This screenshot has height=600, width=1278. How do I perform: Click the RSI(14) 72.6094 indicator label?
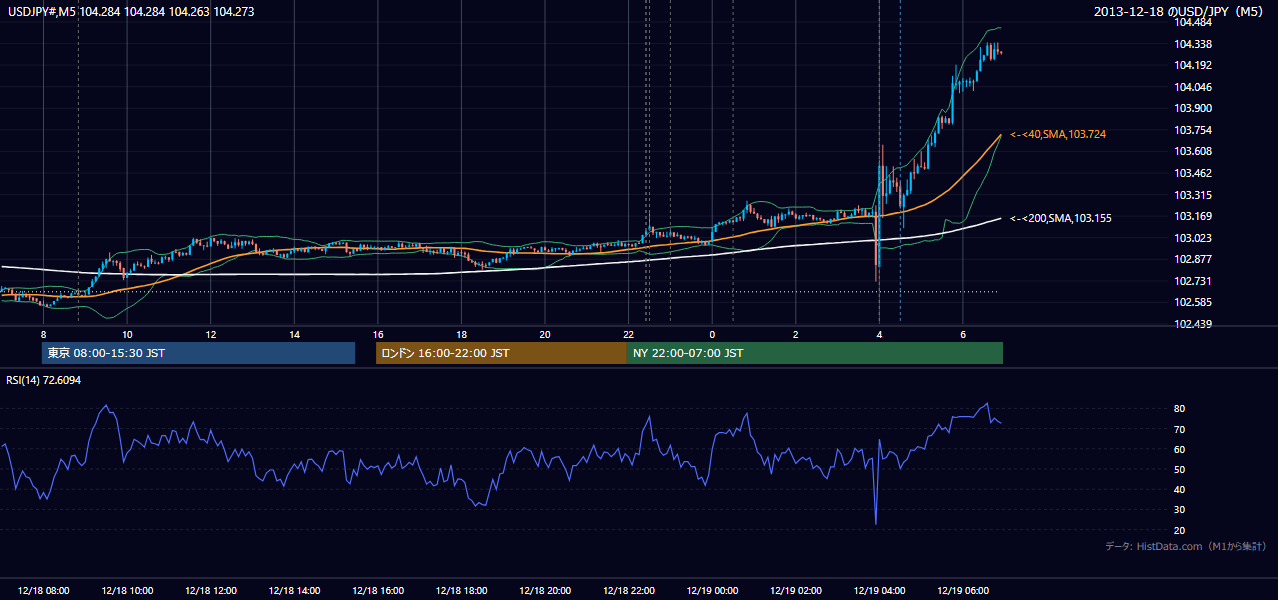[x=44, y=380]
